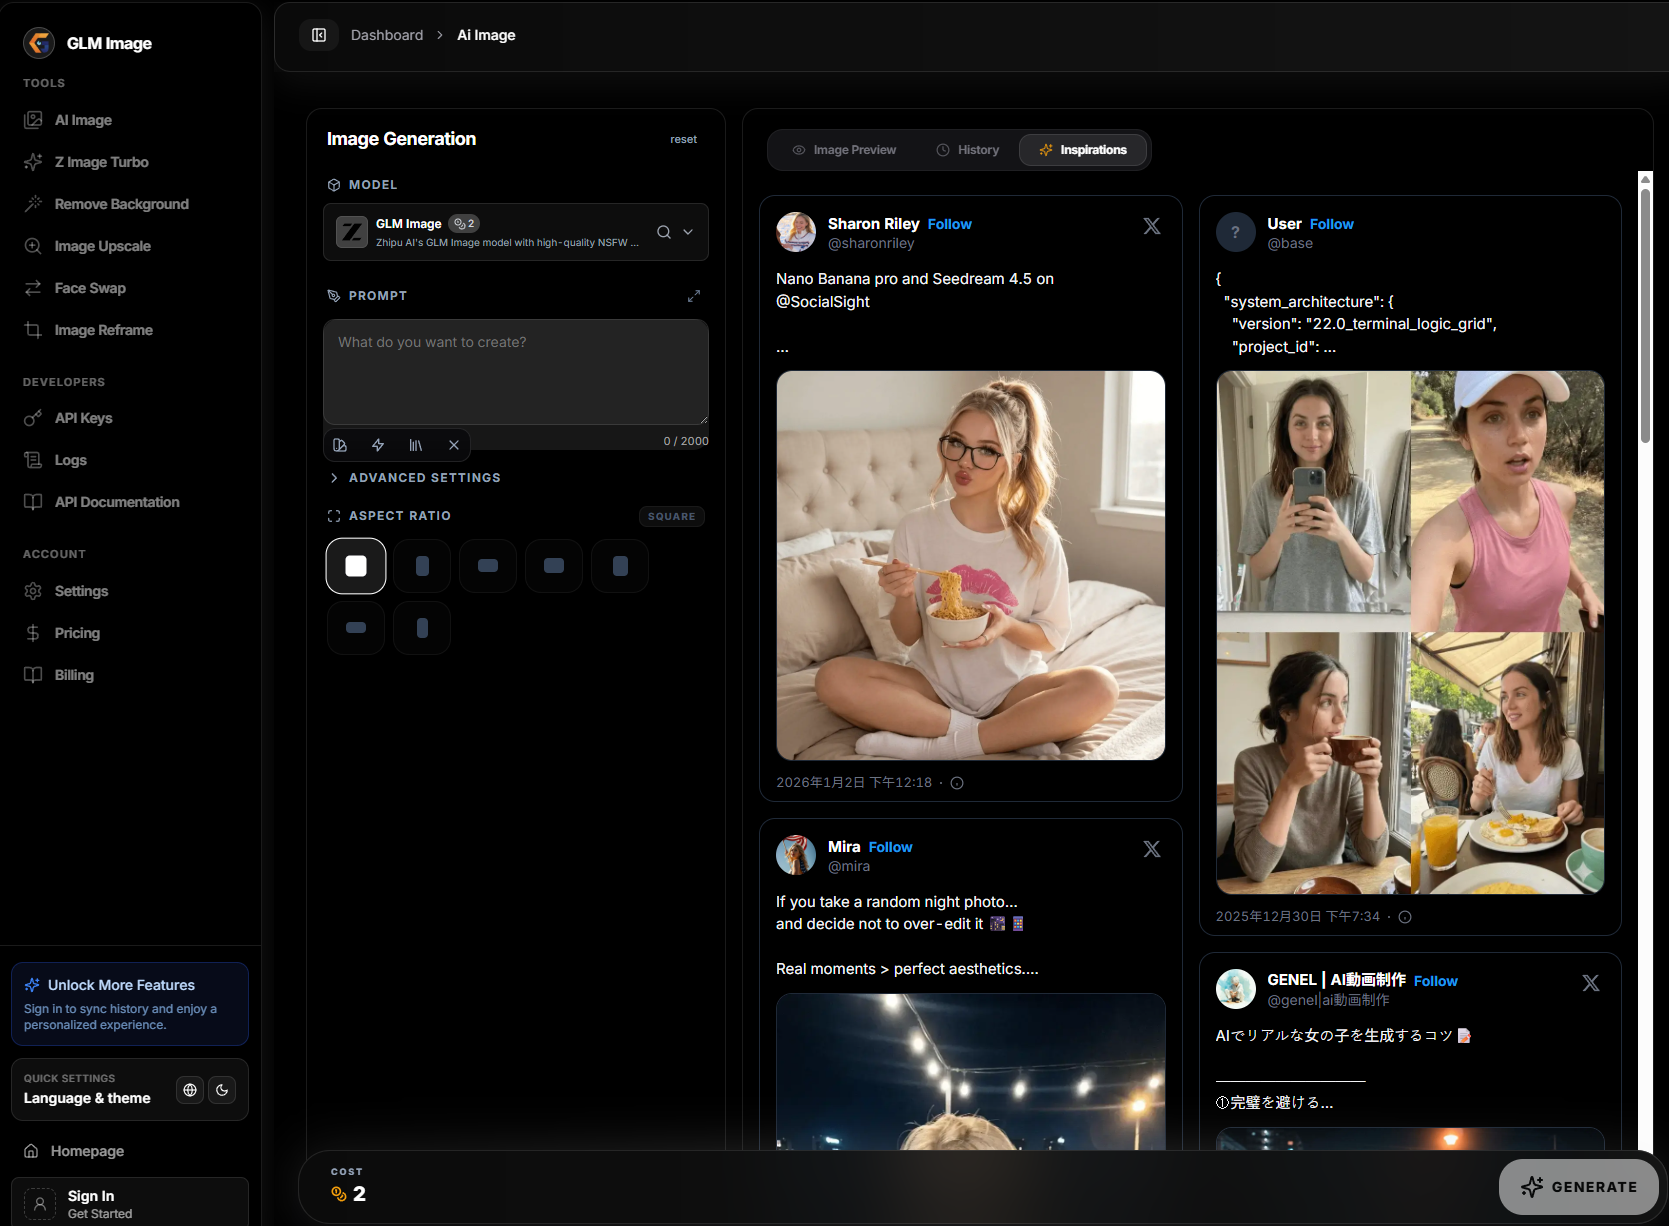Open the AI Image tool in sidebar
The width and height of the screenshot is (1669, 1226).
82,120
